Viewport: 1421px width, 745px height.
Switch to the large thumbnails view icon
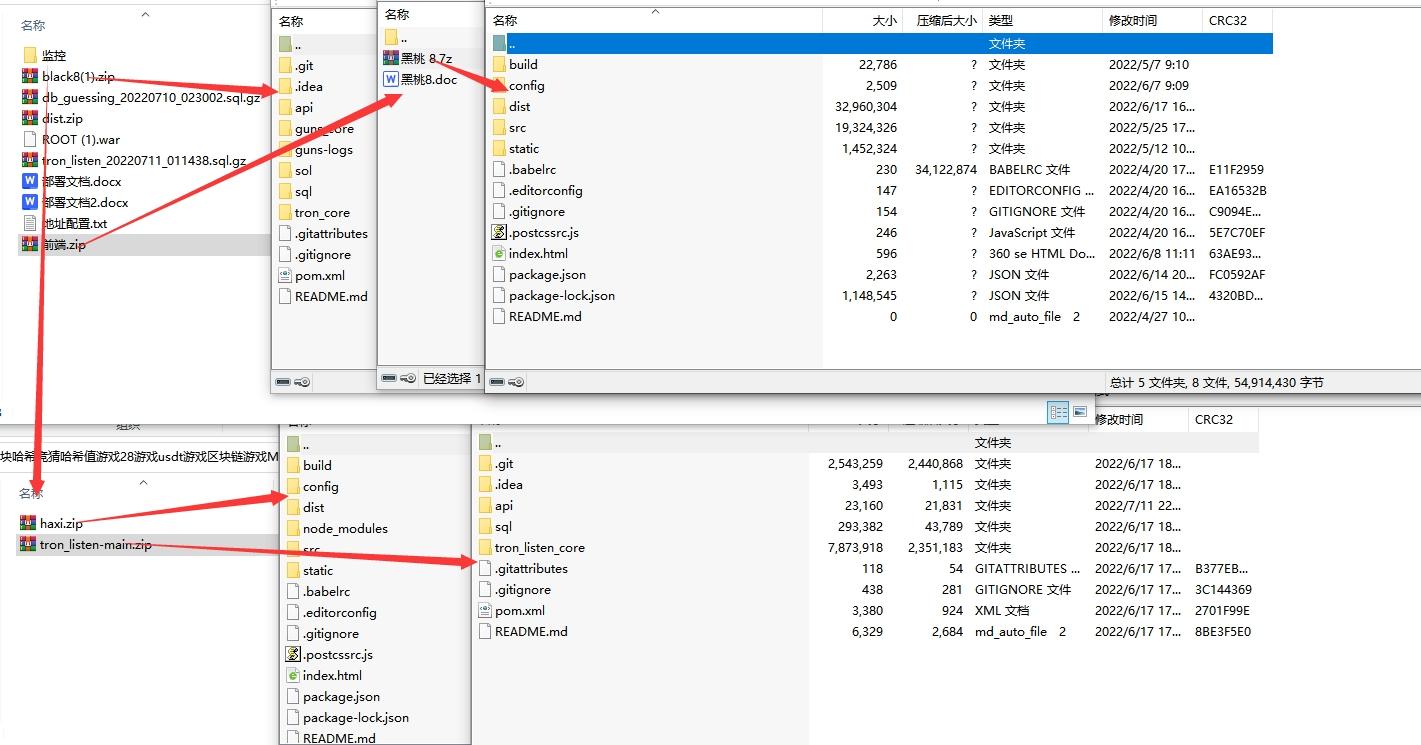(1079, 412)
